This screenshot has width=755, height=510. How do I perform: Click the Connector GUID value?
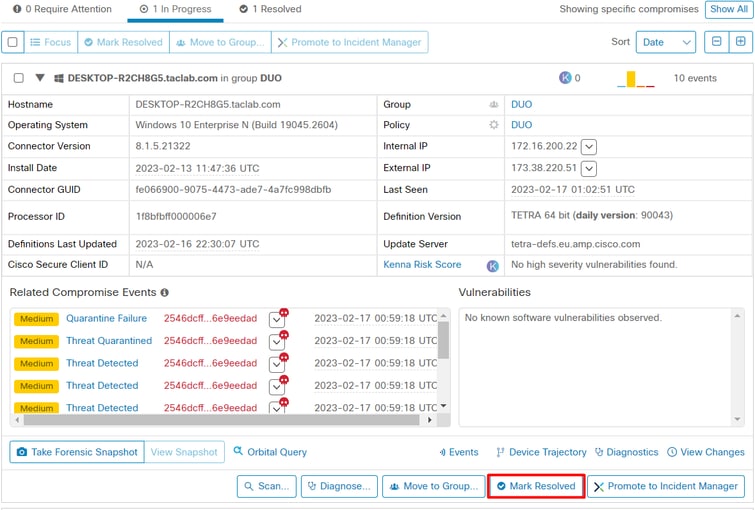point(234,190)
